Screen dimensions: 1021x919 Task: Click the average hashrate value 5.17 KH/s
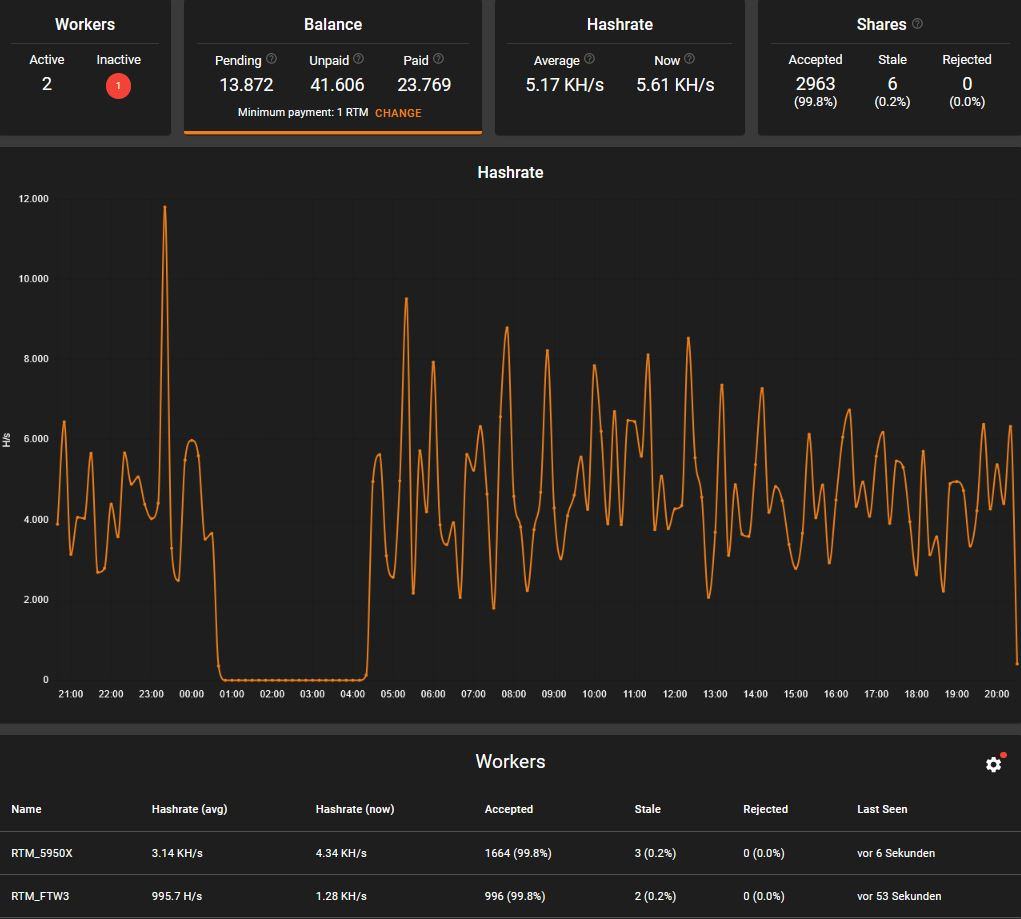[565, 85]
